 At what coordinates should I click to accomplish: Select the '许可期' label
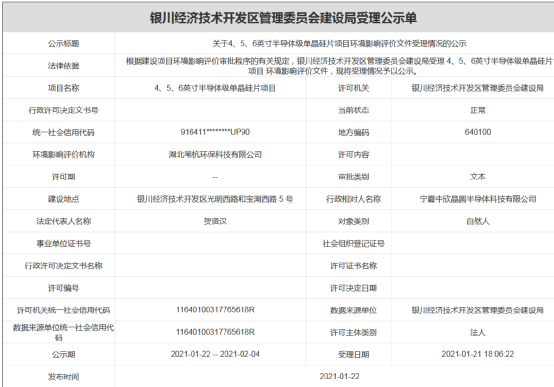click(x=64, y=177)
